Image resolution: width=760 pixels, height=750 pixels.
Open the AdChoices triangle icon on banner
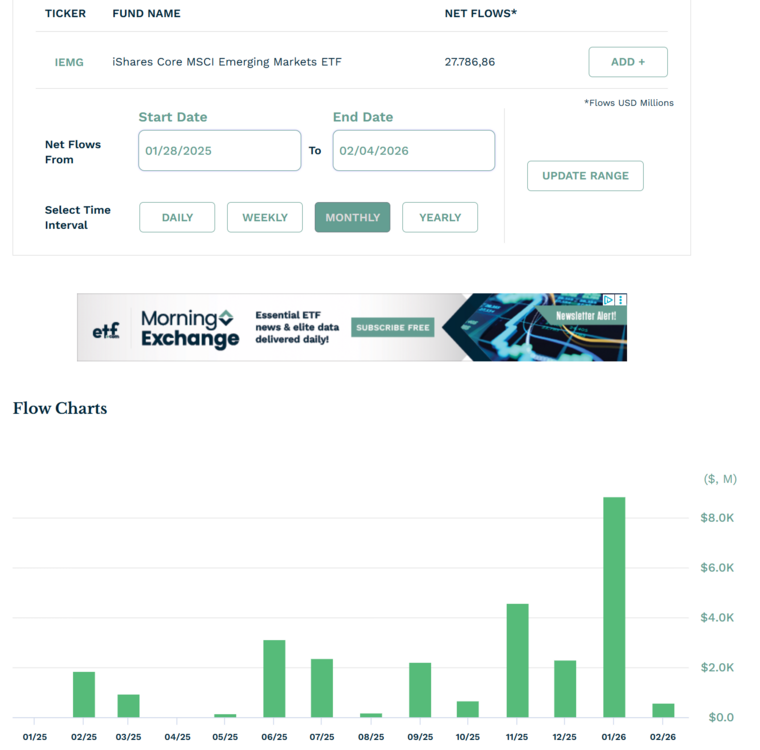pos(608,300)
